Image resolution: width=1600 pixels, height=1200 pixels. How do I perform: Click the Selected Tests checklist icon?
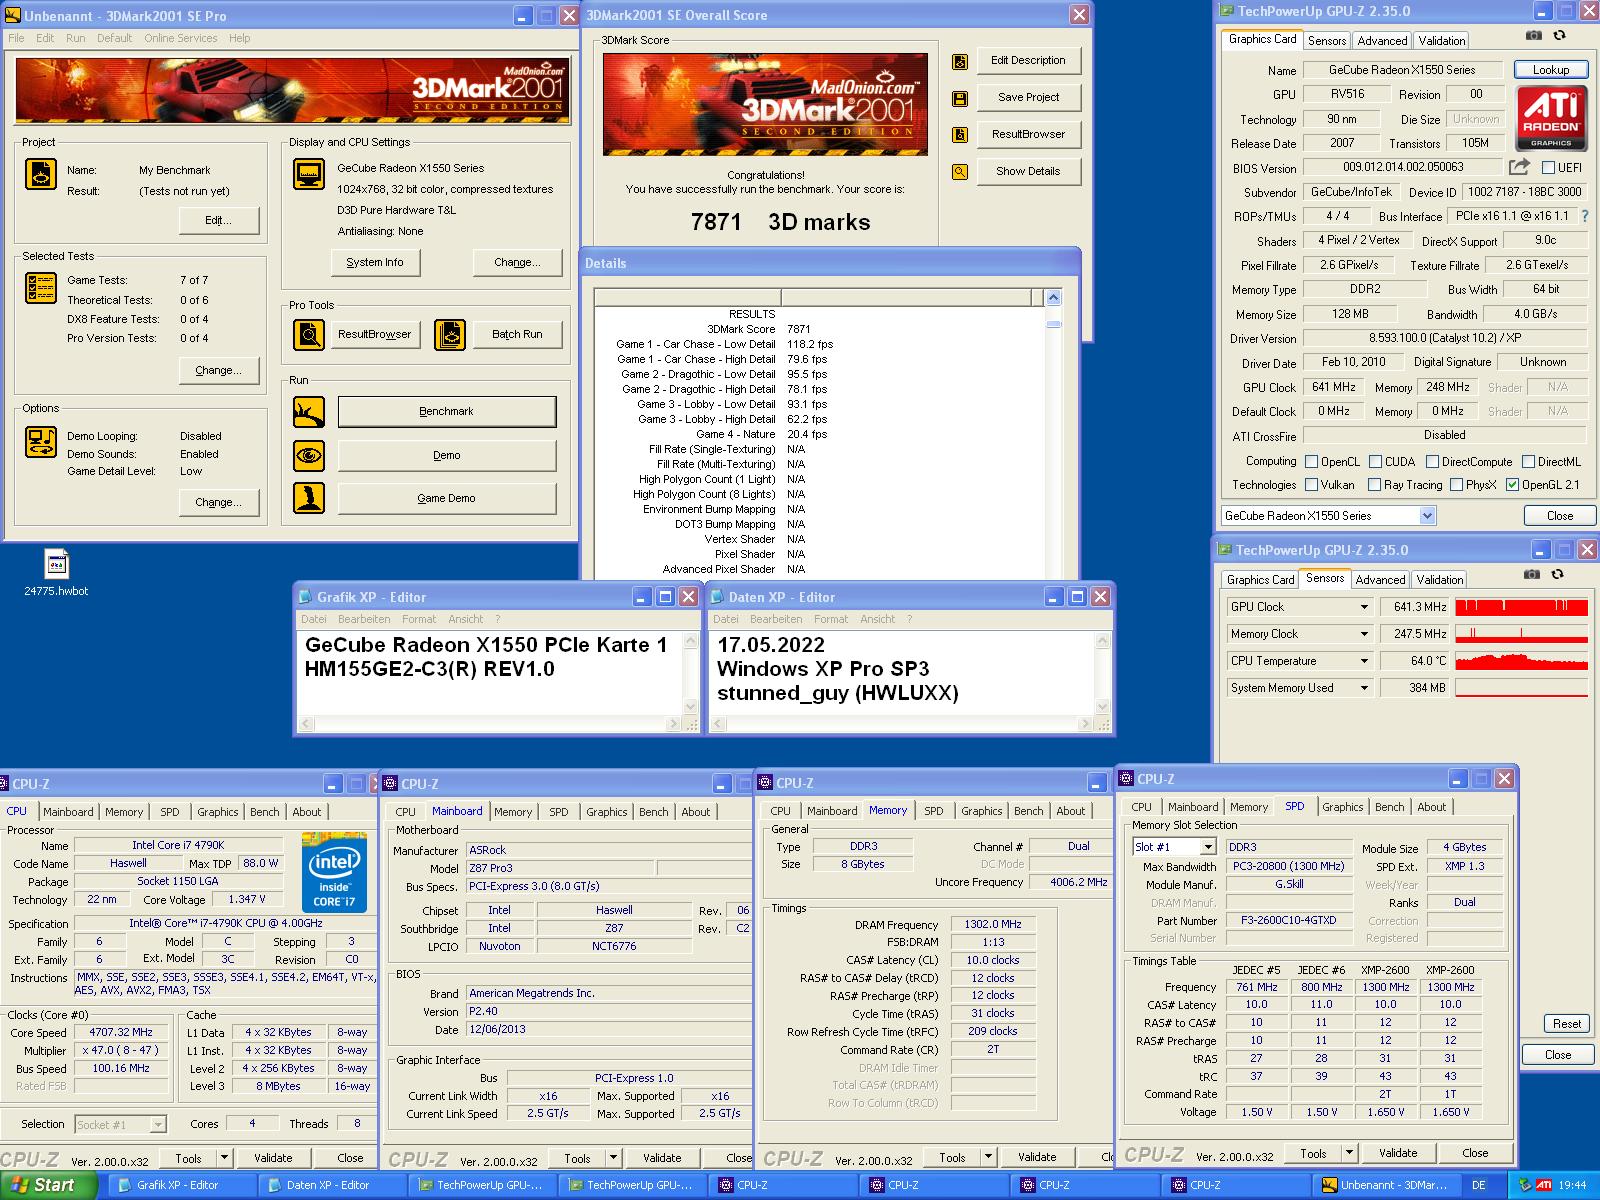41,288
